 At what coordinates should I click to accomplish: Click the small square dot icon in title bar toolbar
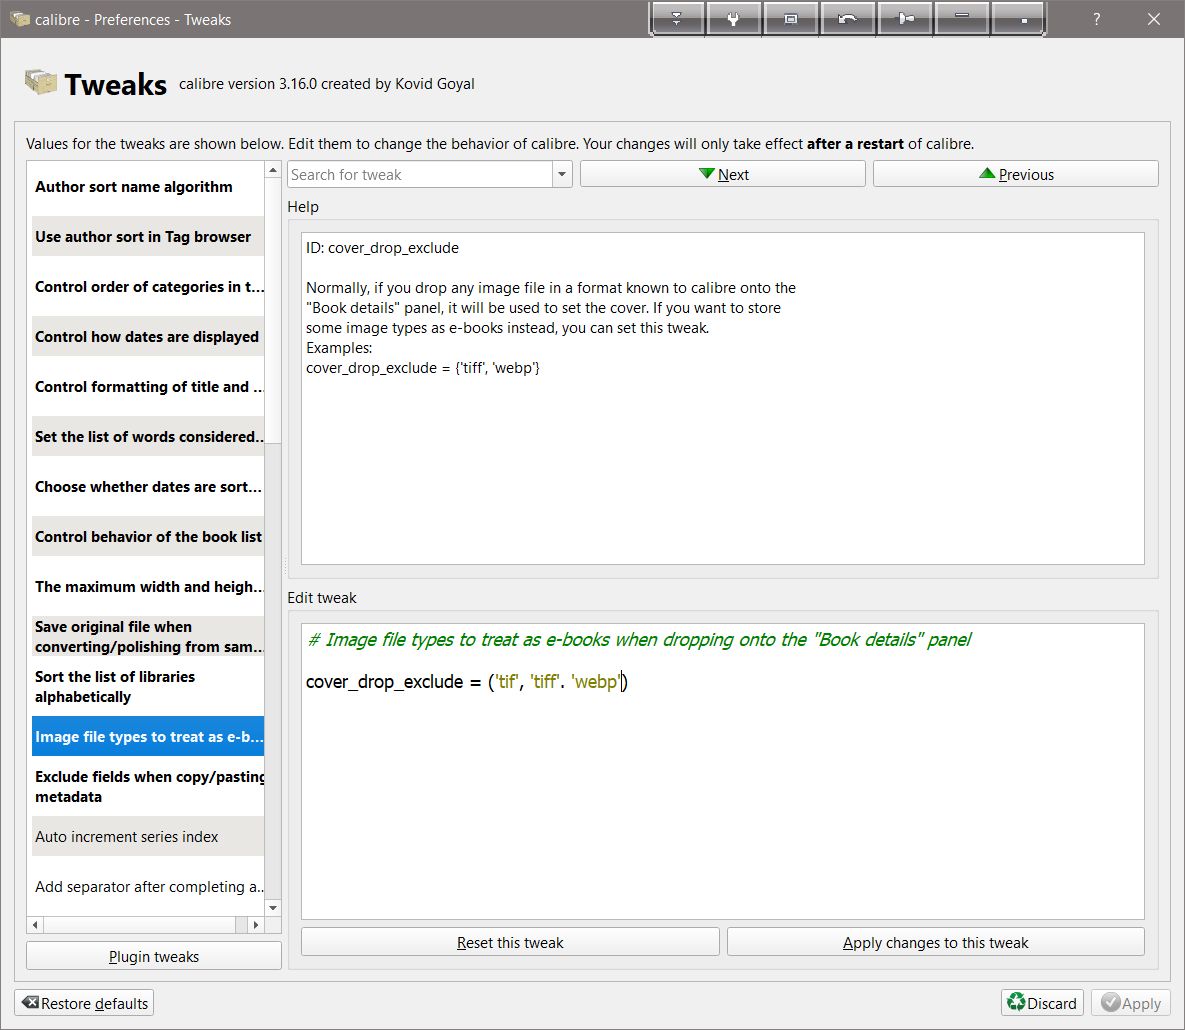1019,19
